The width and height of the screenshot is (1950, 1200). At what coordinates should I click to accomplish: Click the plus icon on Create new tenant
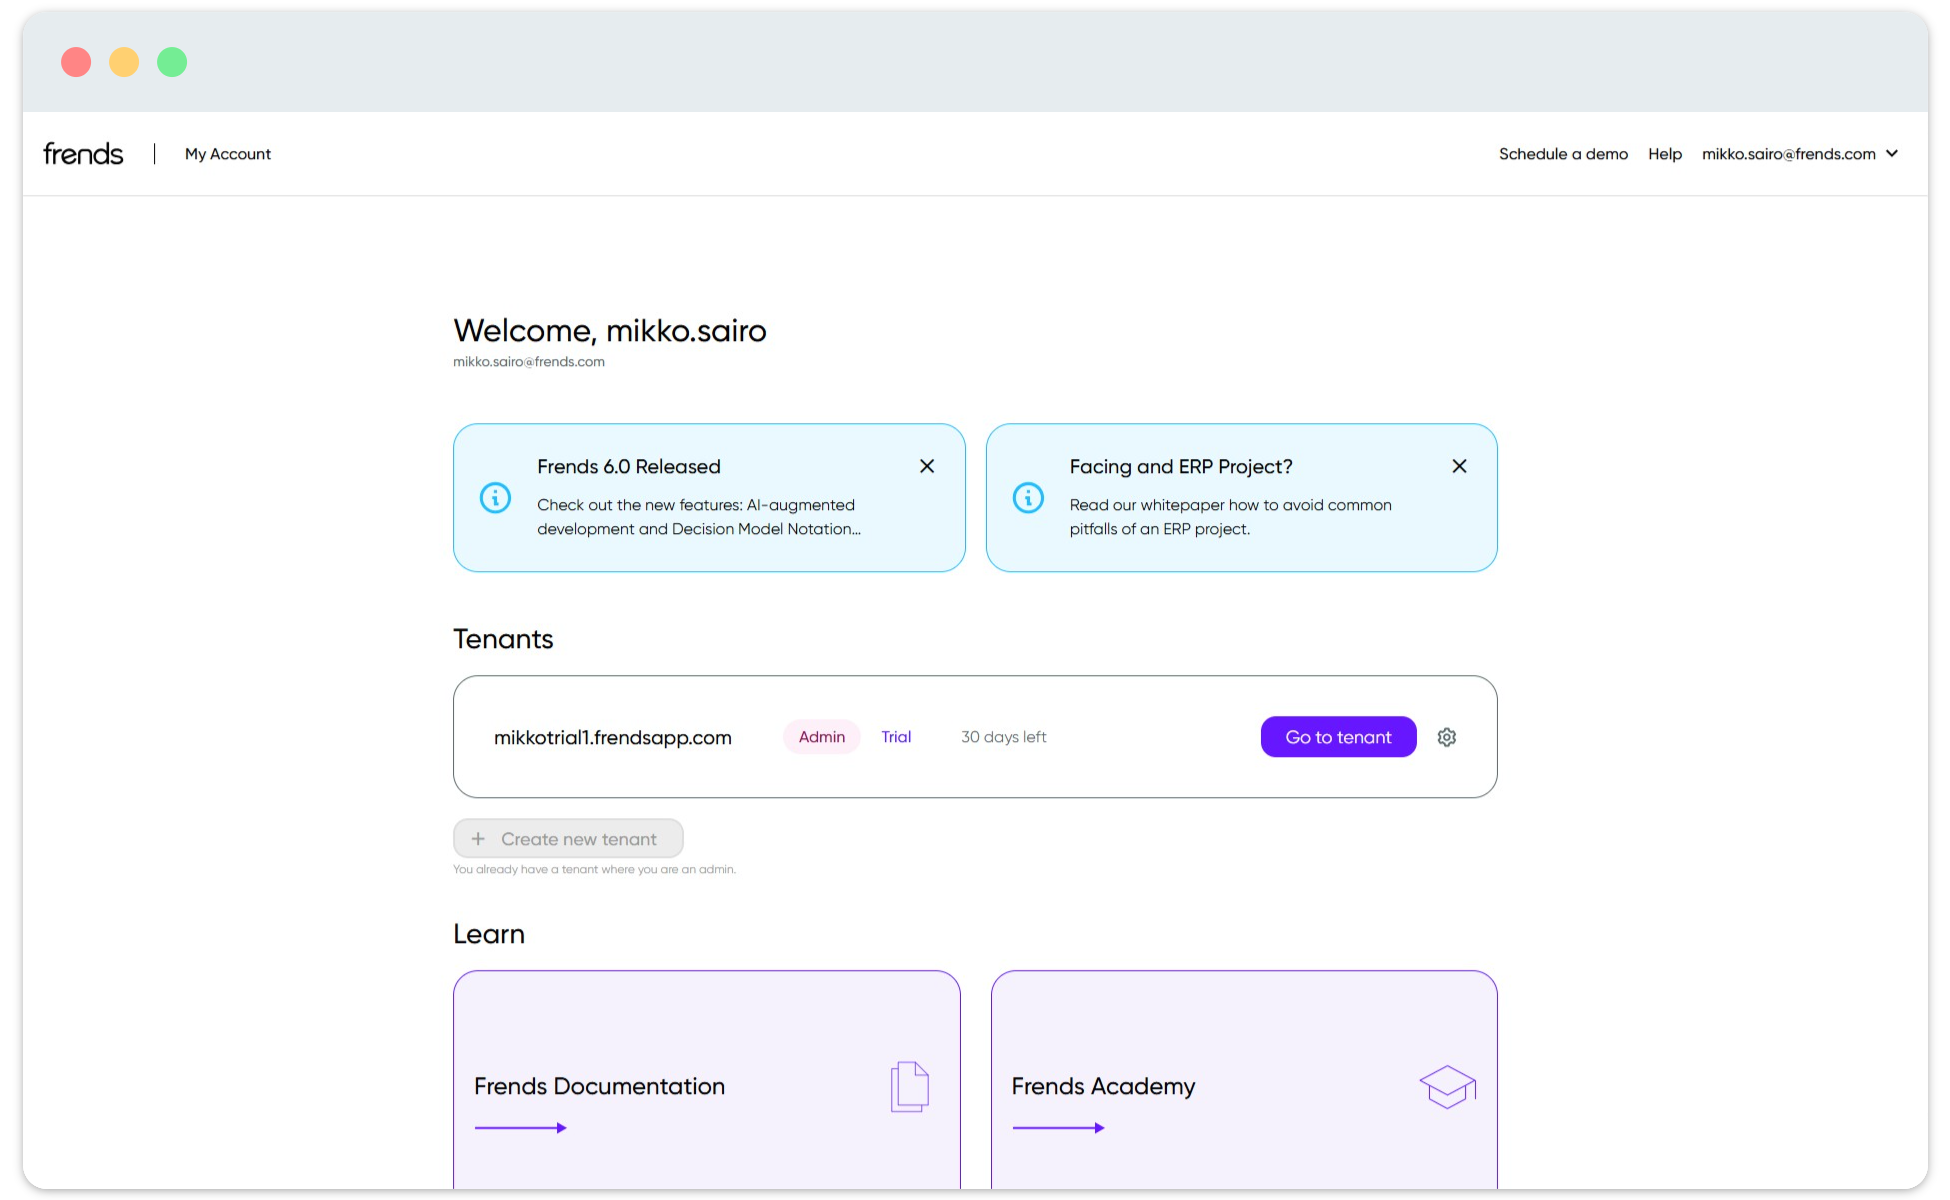pos(480,838)
